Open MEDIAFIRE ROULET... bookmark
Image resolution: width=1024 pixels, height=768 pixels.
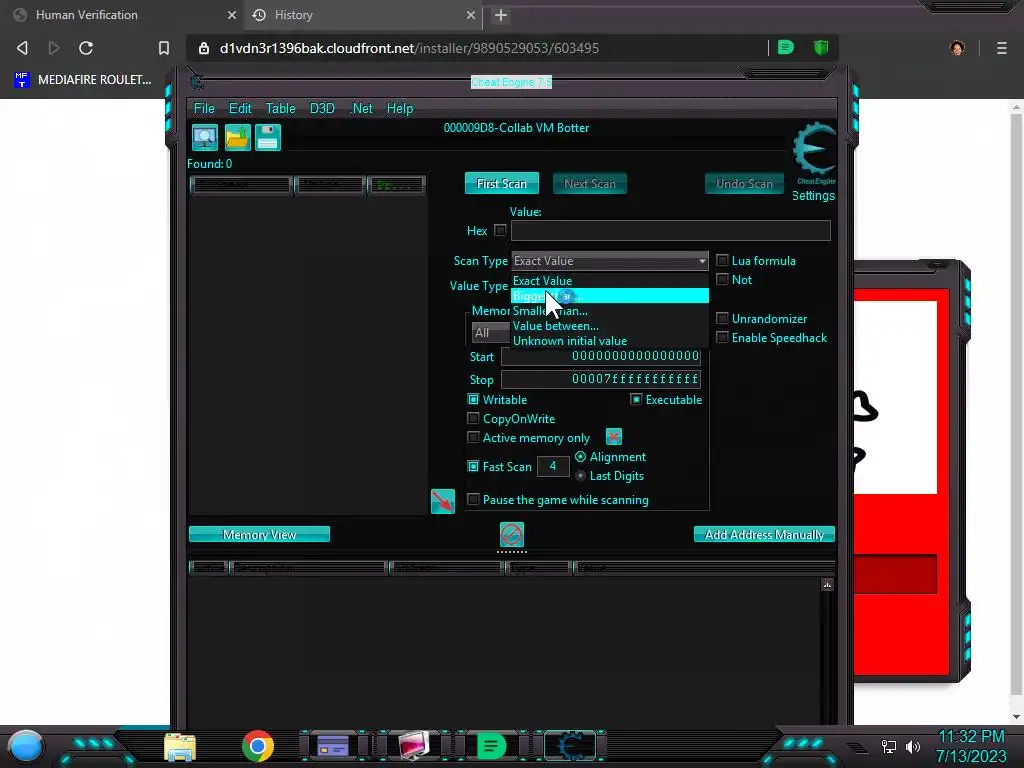point(82,80)
